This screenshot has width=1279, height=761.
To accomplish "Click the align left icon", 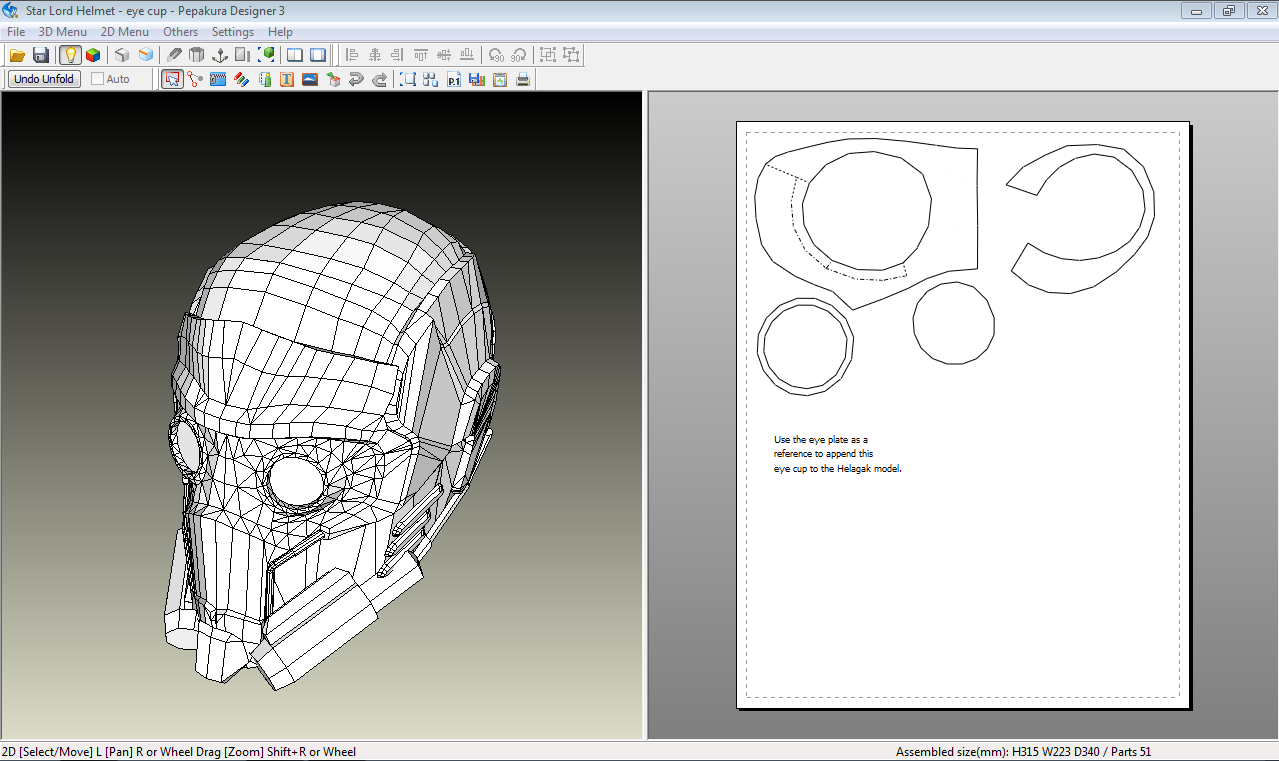I will 351,55.
